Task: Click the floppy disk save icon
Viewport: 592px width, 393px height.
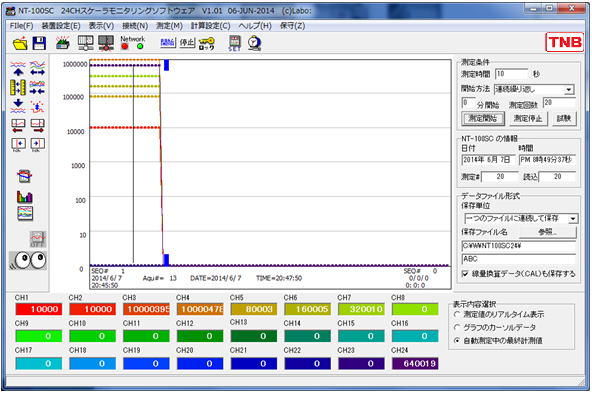Action: [39, 43]
